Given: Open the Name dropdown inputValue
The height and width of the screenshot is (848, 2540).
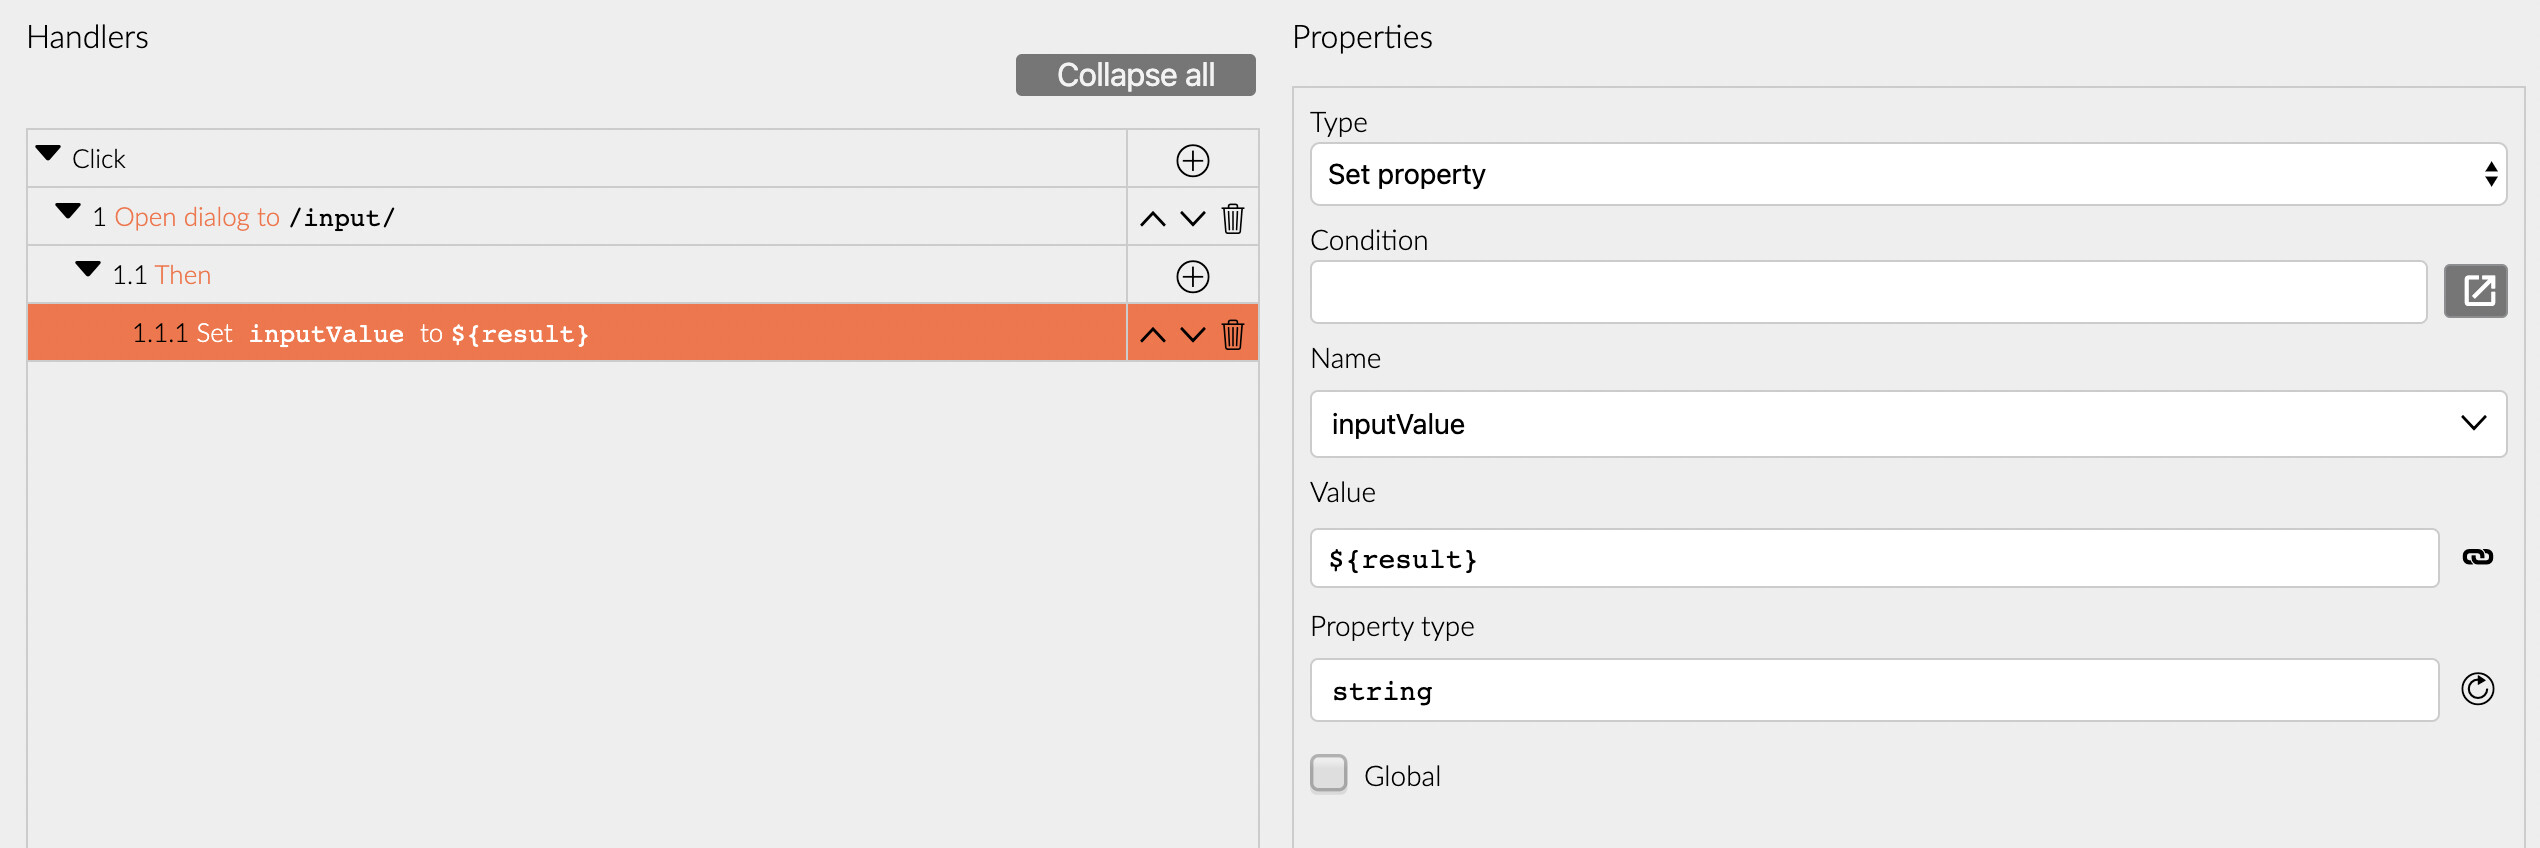Looking at the screenshot, I should coord(1908,424).
